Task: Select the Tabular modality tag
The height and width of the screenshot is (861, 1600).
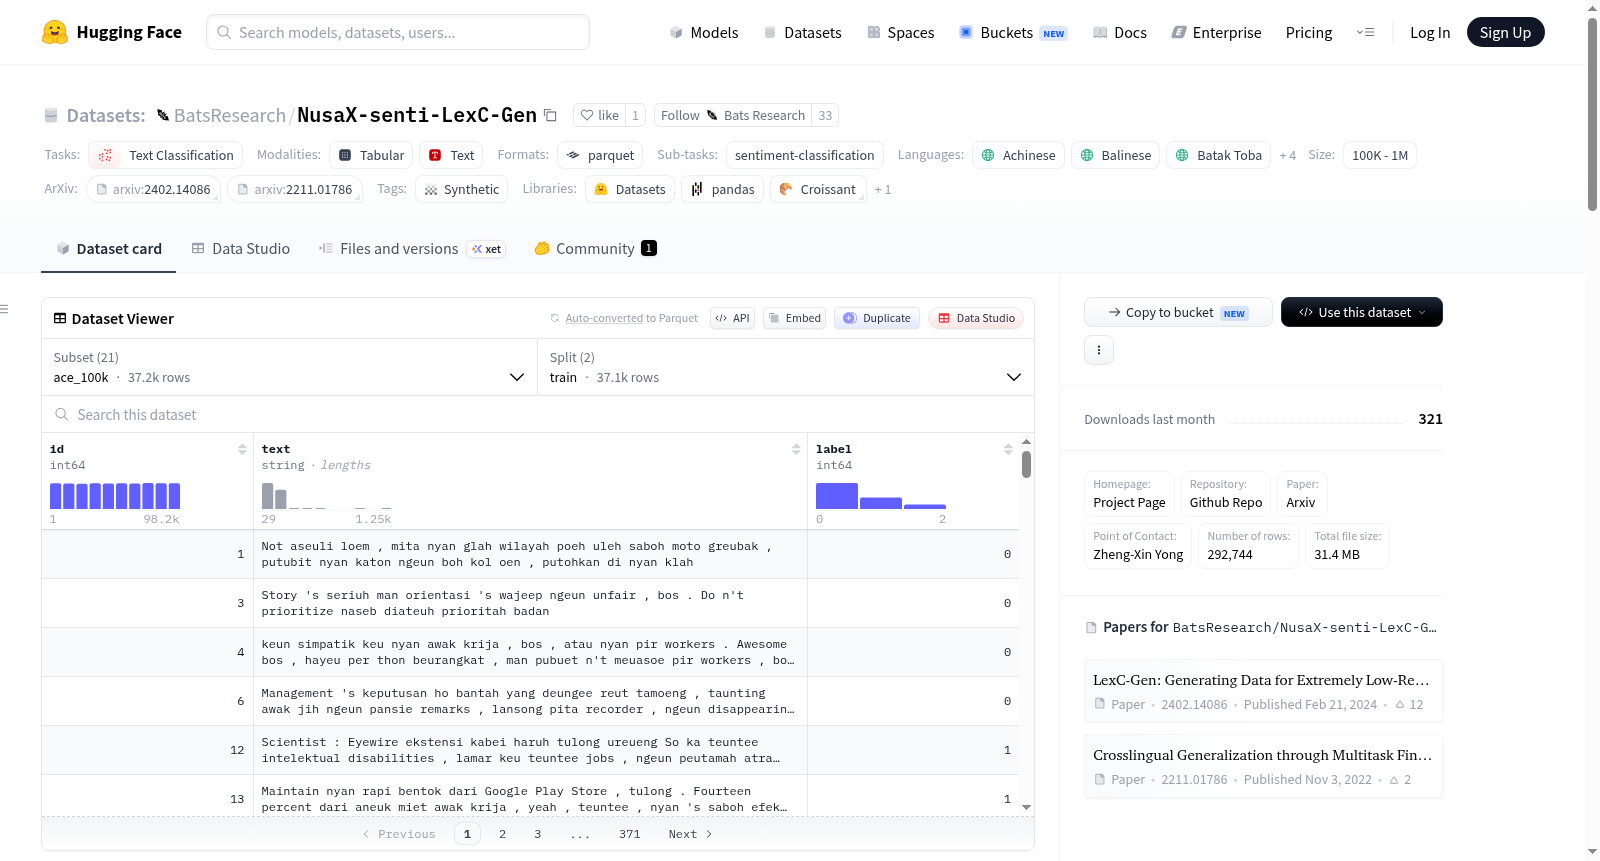Action: (371, 155)
